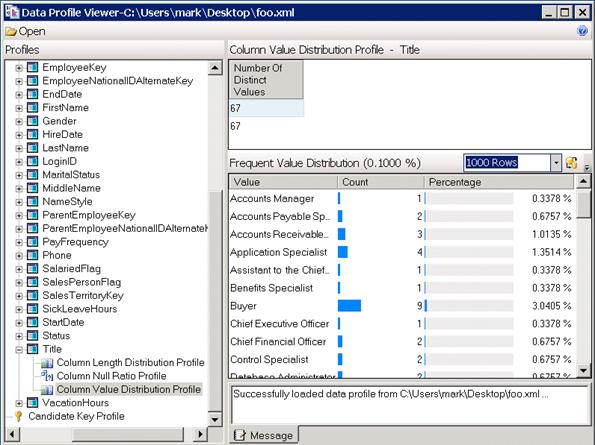Click the Column Value Distribution Profile icon
This screenshot has height=445, width=595.
(47, 390)
